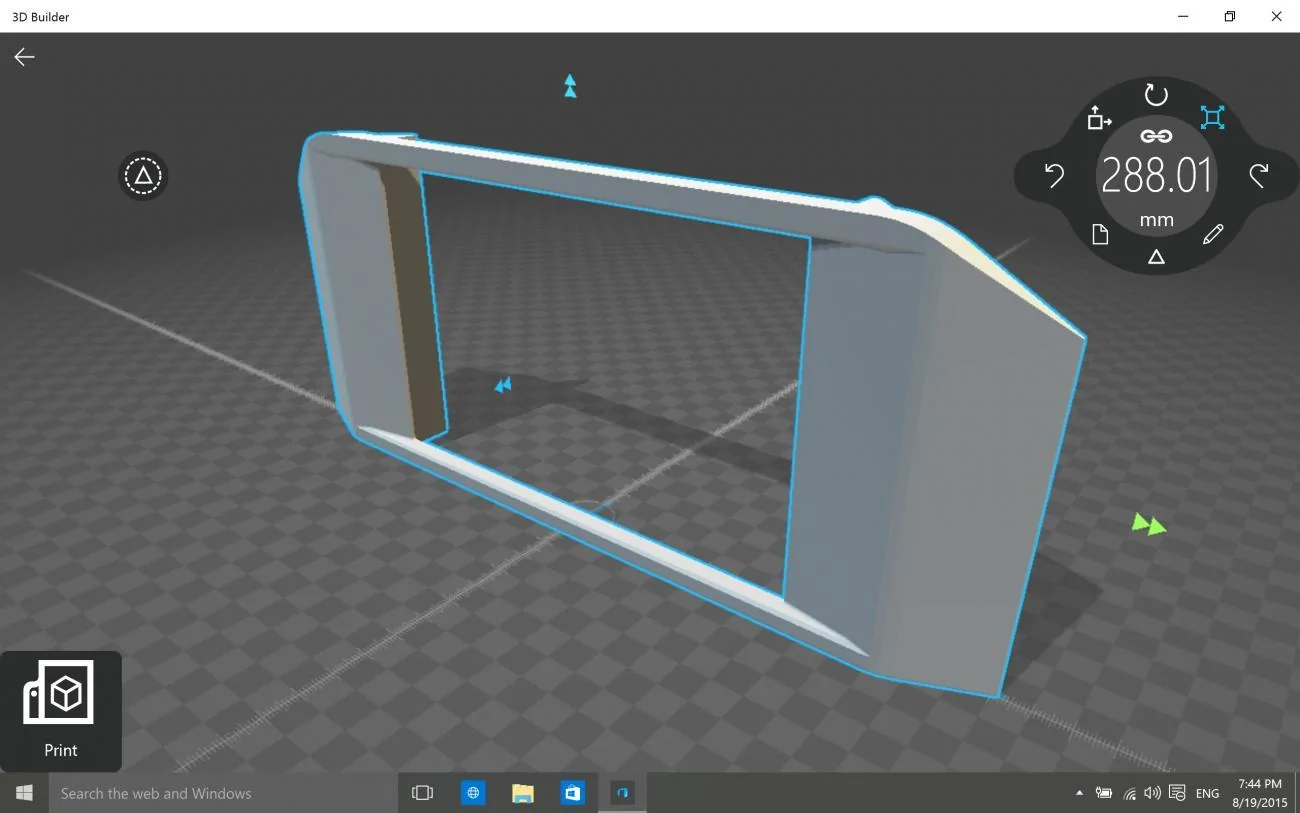1300x813 pixels.
Task: Minimize the 3D Builder window
Action: point(1183,16)
